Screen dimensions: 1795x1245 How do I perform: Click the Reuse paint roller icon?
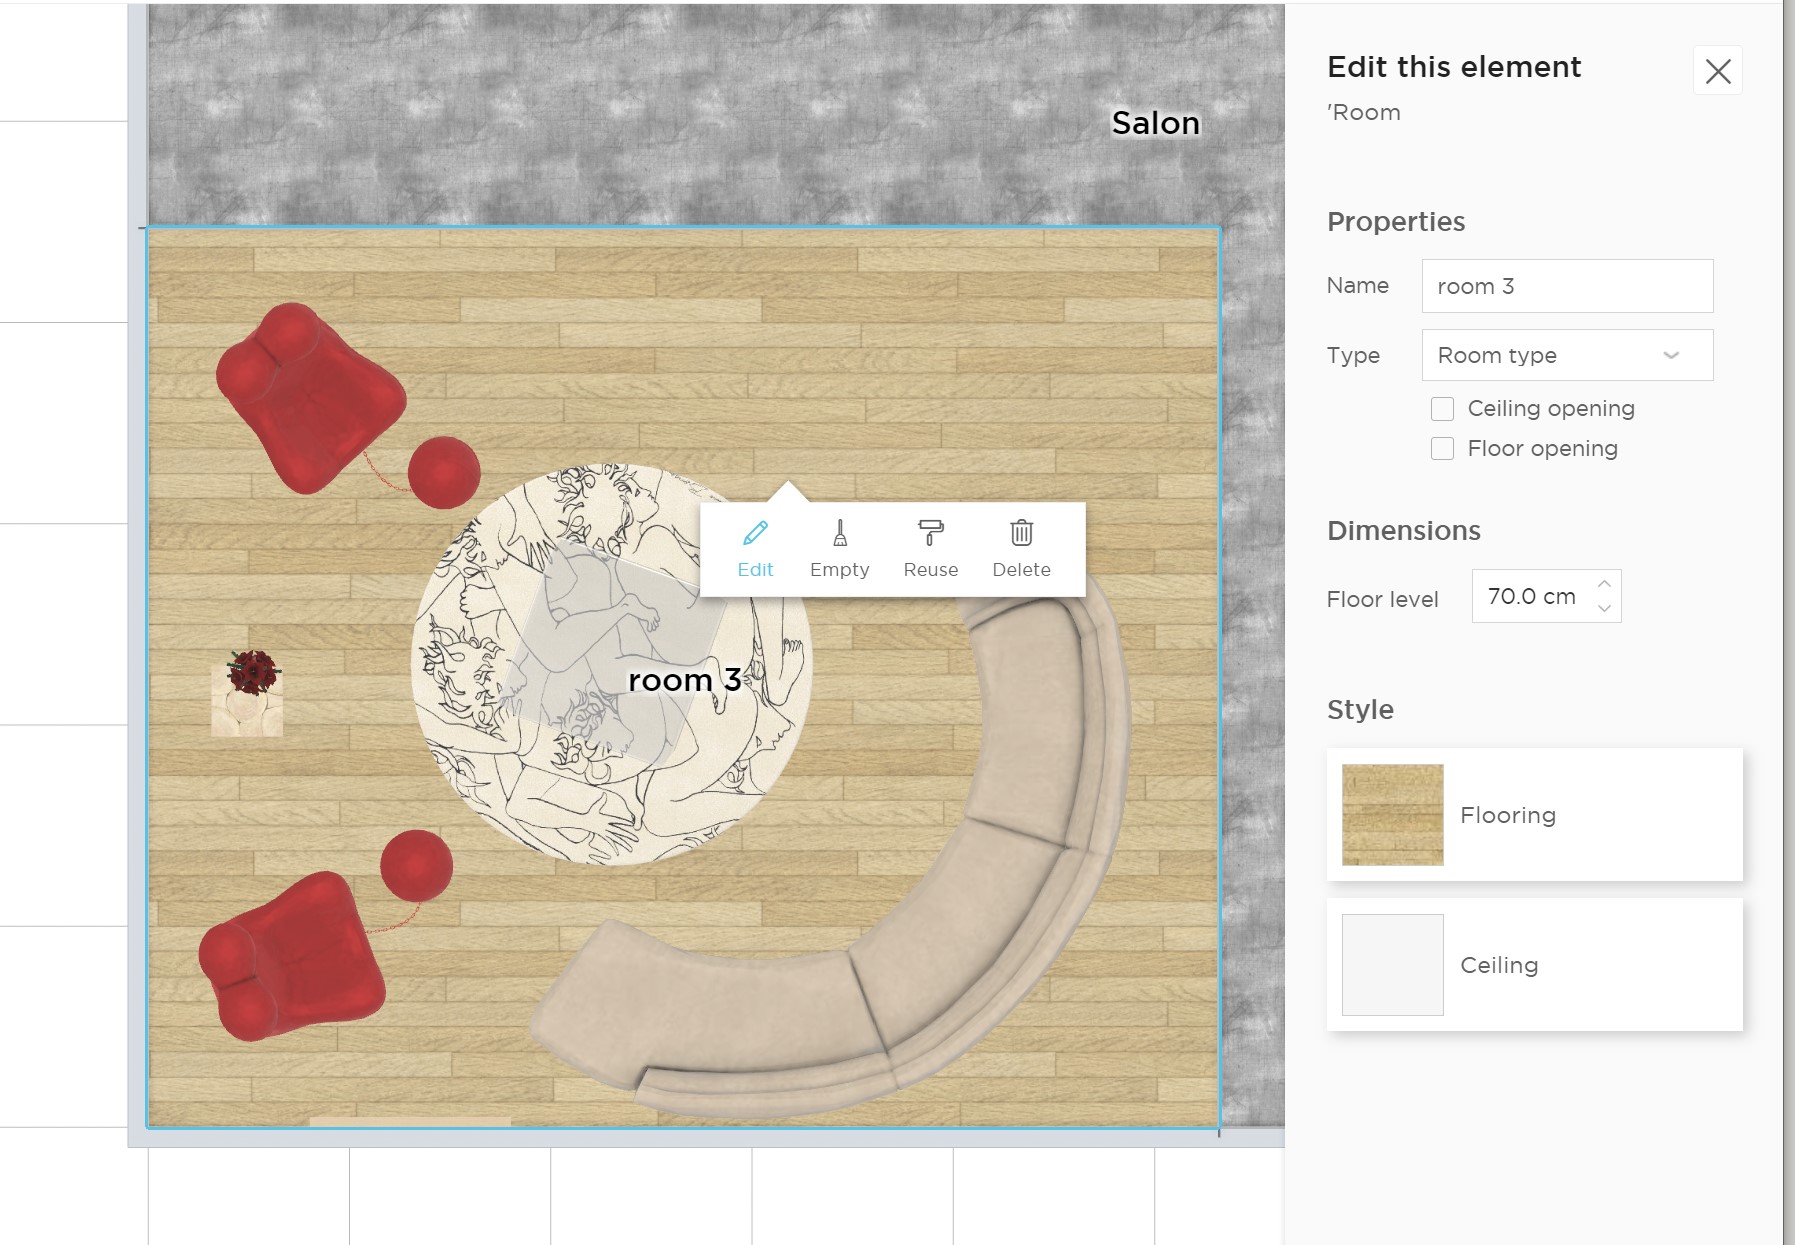click(x=930, y=534)
